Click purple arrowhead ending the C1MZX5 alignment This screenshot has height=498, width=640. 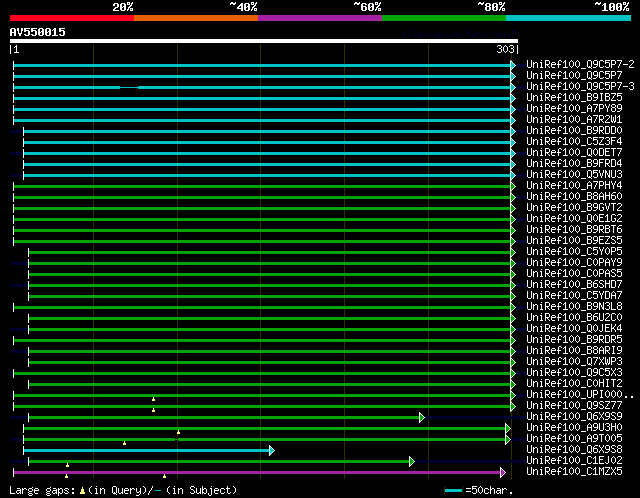(503, 473)
